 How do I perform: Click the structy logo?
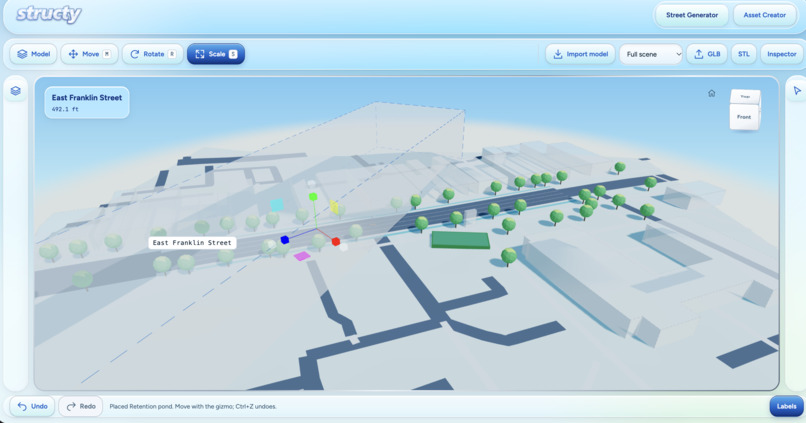(x=49, y=14)
